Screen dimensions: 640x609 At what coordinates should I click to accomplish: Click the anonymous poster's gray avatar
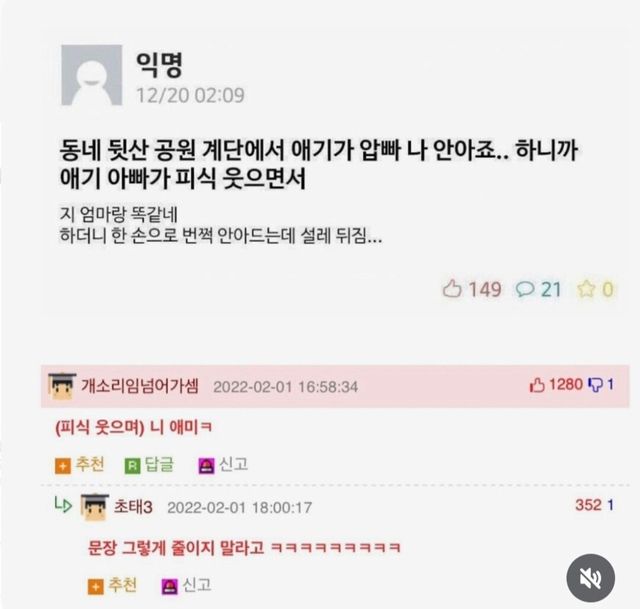91,75
